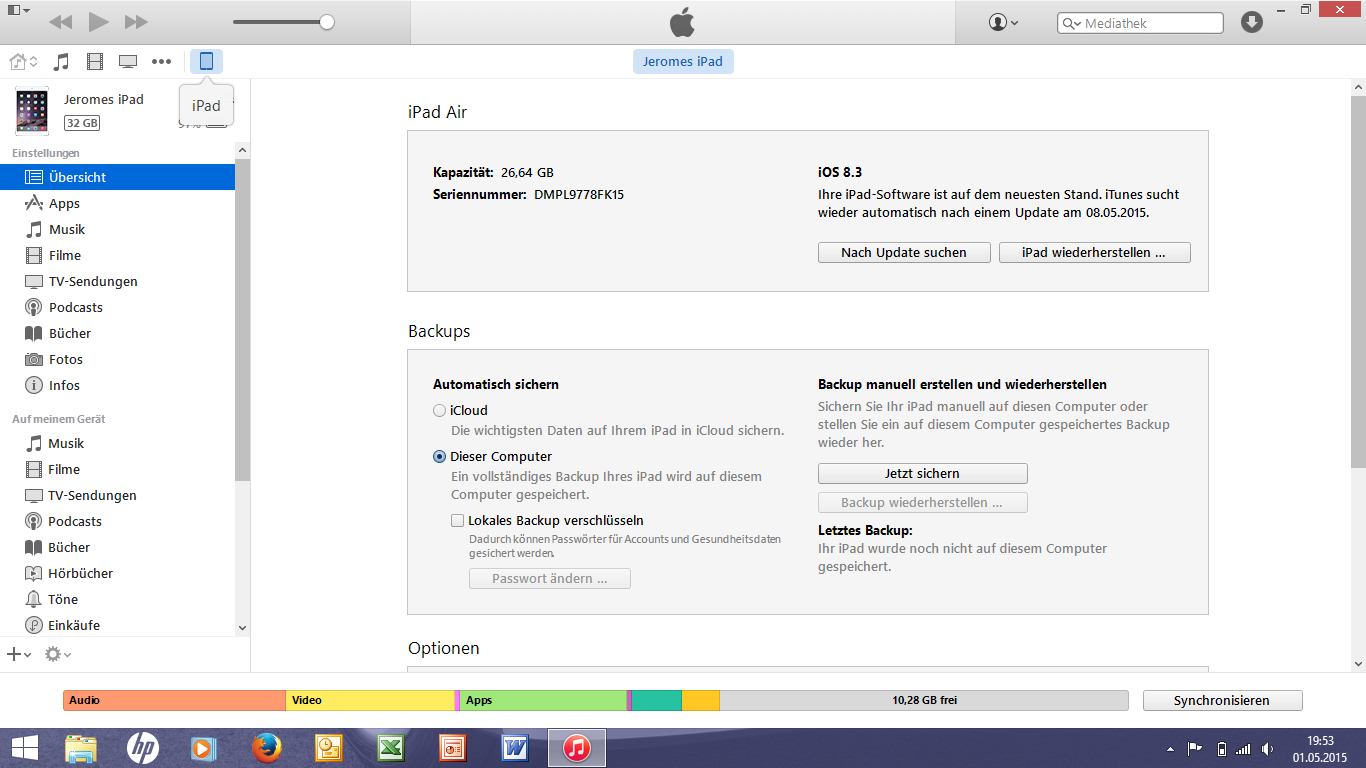Open the account user icon menu
1366x768 pixels.
1003,22
